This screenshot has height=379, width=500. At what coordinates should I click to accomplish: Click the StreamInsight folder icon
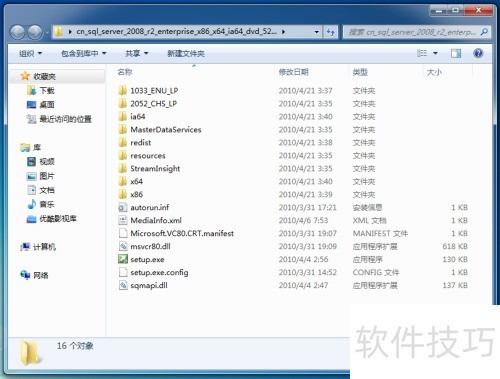(123, 168)
